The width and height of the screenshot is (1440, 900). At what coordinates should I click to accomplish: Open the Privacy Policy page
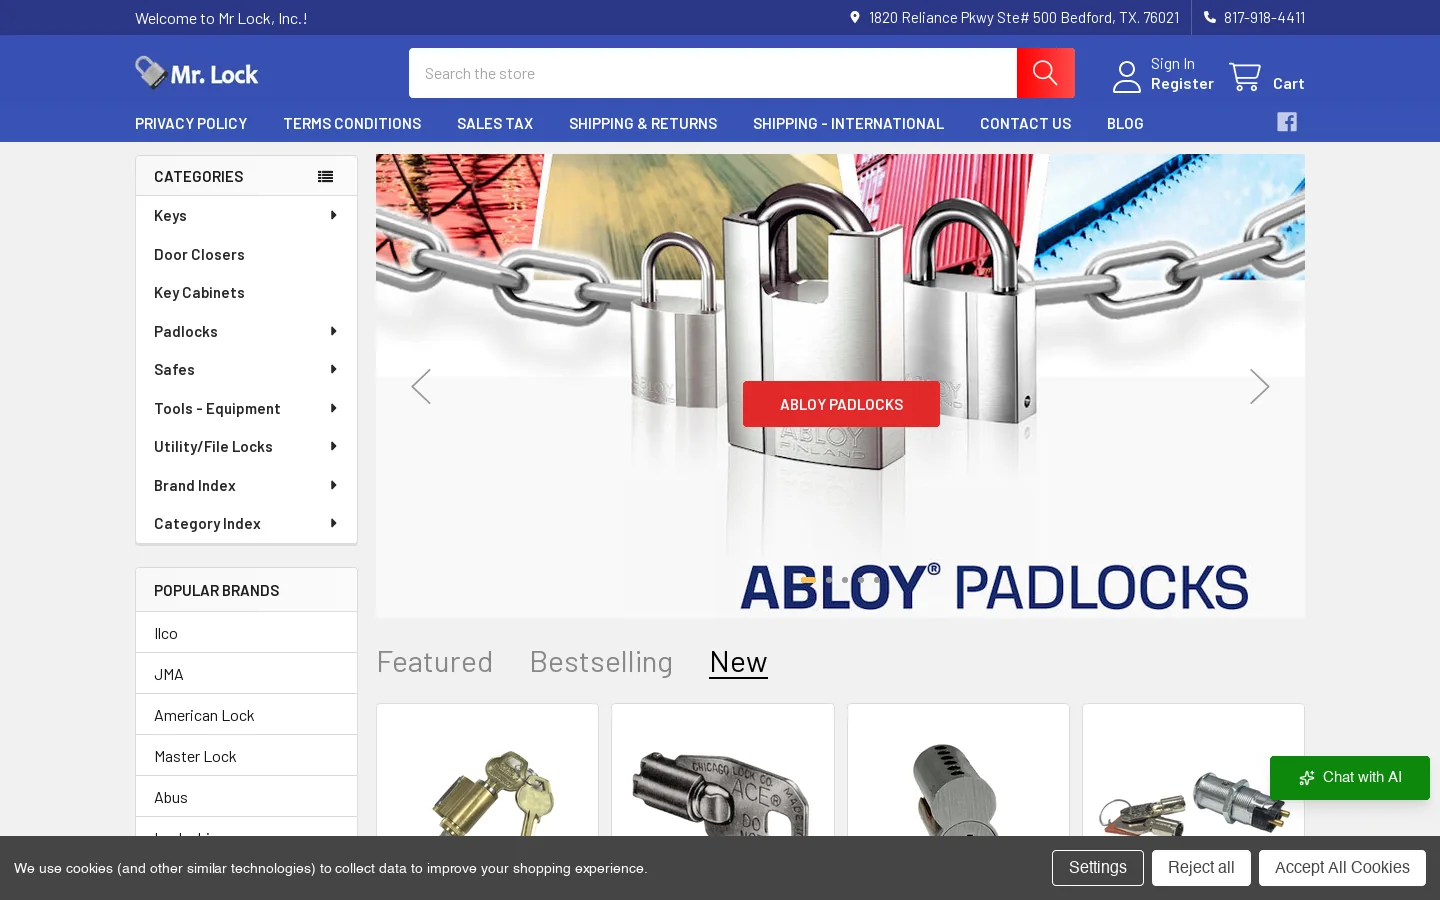pos(191,124)
